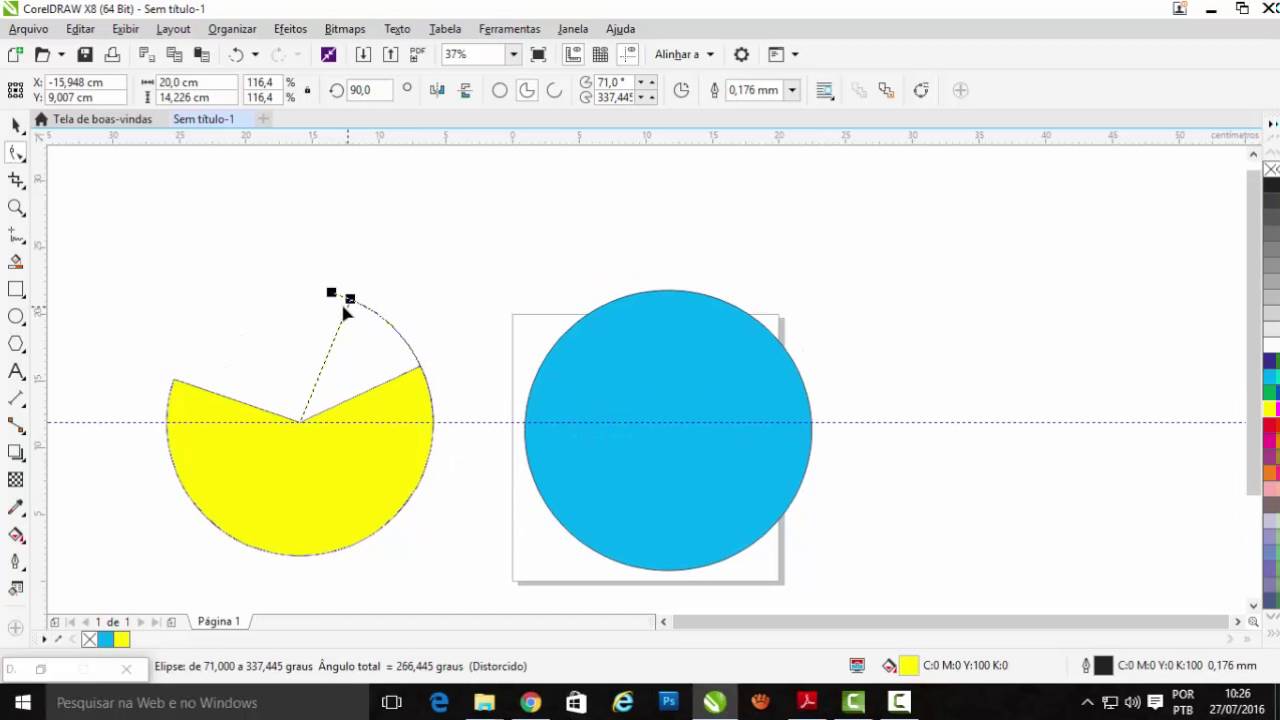Click the Save floppy disk icon
Viewport: 1280px width, 720px height.
pyautogui.click(x=85, y=54)
